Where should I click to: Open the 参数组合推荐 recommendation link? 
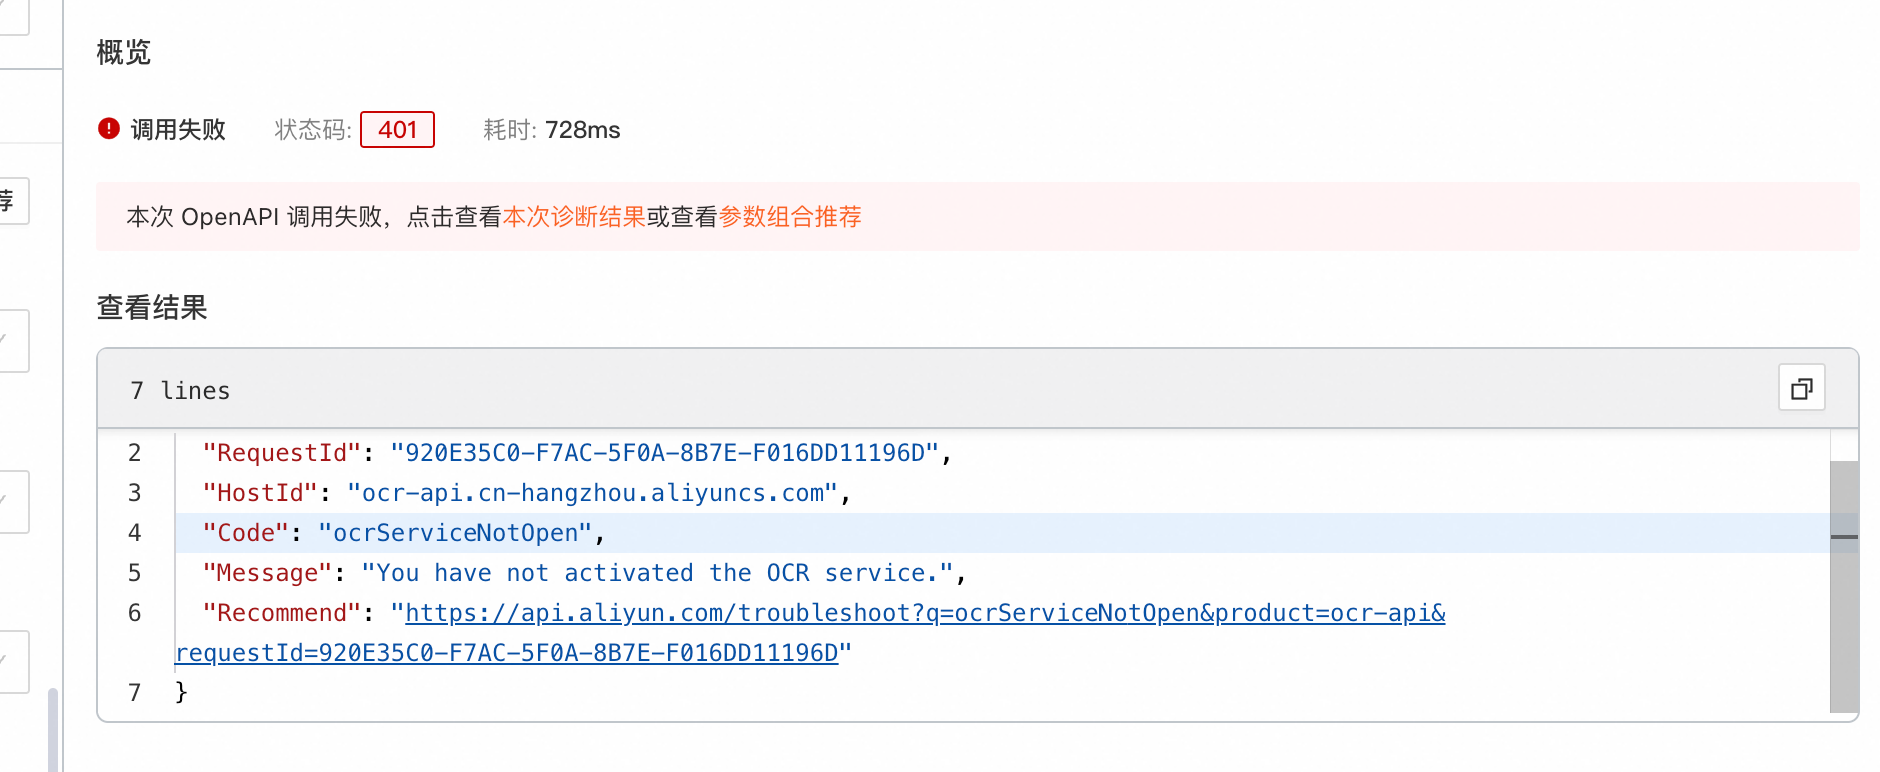[790, 217]
